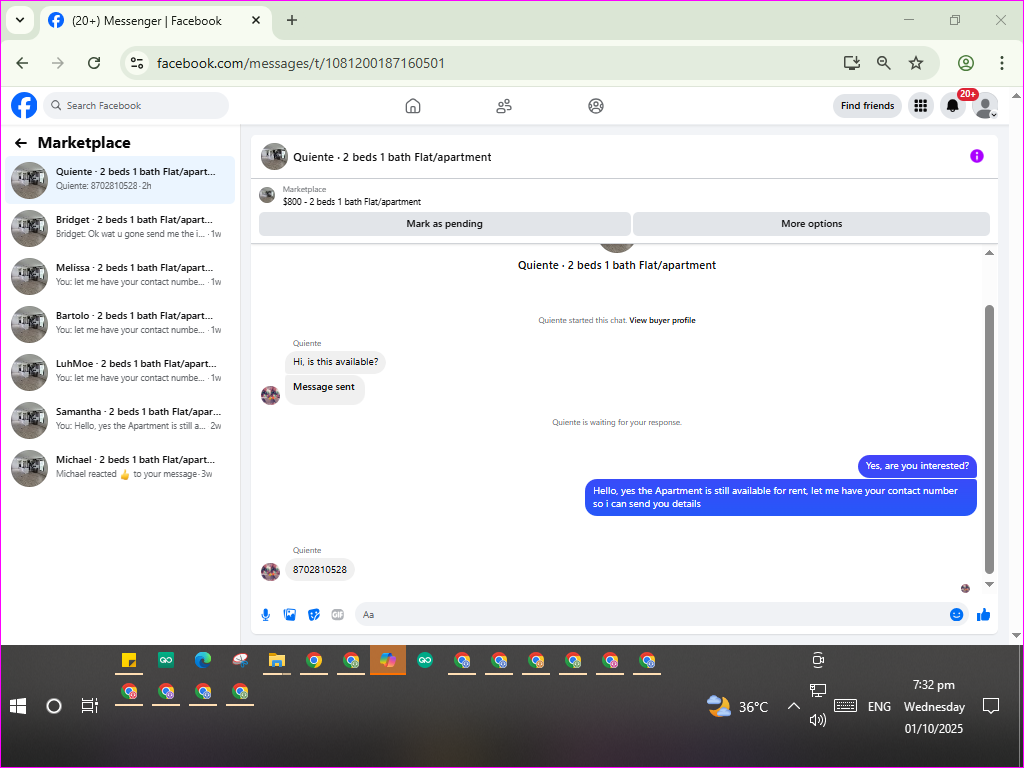Open the Facebook logo home link

(24, 105)
